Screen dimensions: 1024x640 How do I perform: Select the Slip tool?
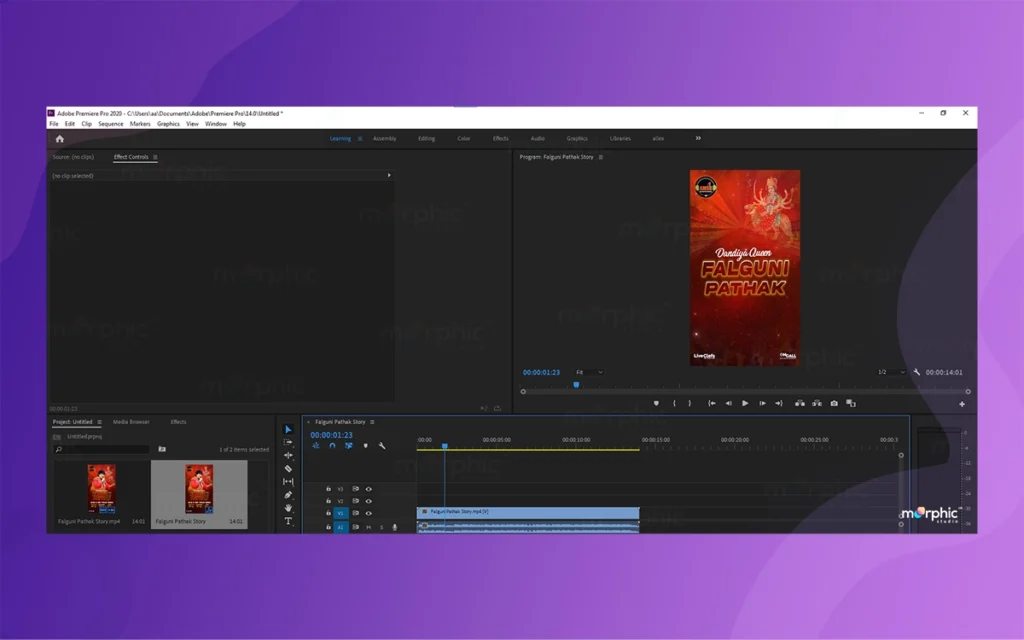(288, 481)
